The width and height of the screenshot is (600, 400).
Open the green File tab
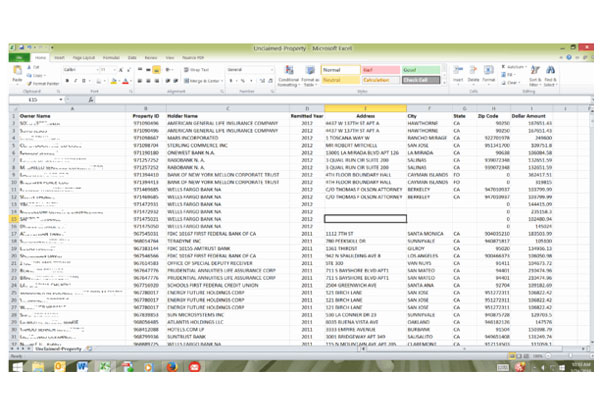(19, 57)
